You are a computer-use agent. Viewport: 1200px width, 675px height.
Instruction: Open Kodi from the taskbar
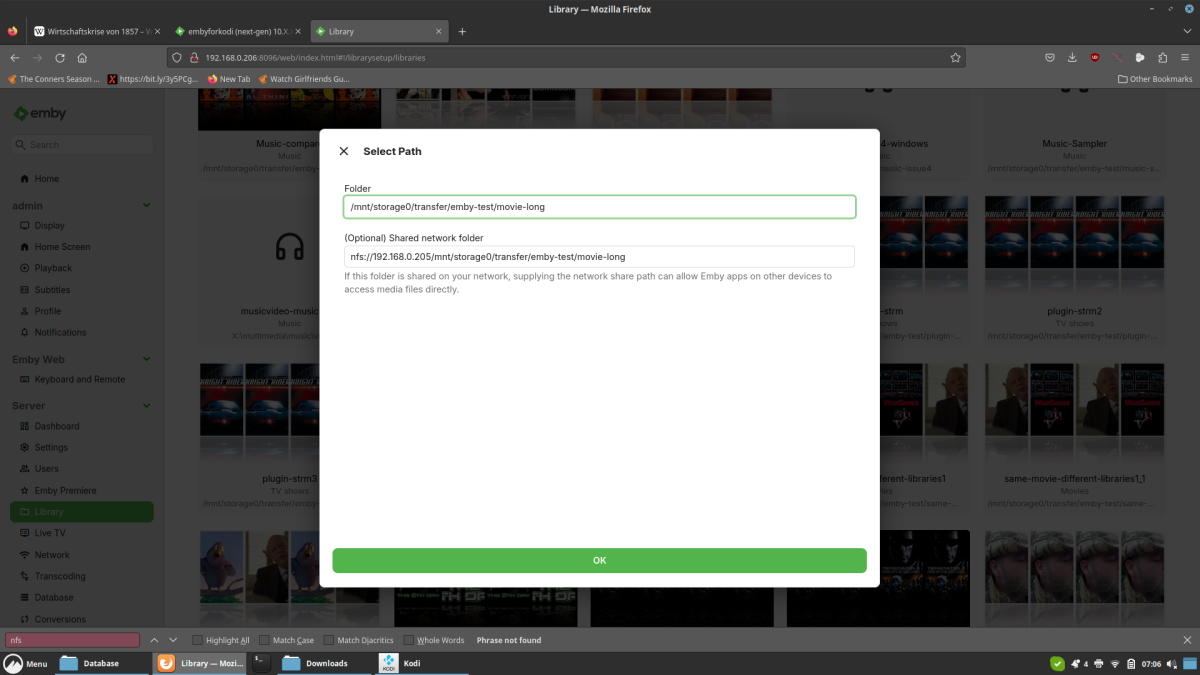point(402,663)
